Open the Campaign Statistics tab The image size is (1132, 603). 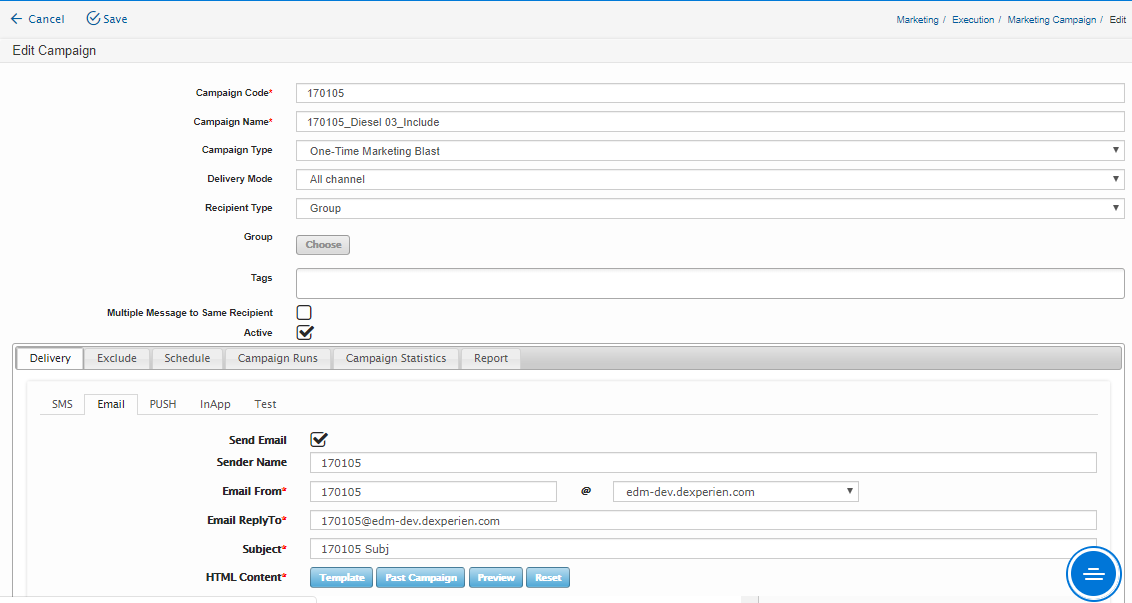[x=395, y=358]
